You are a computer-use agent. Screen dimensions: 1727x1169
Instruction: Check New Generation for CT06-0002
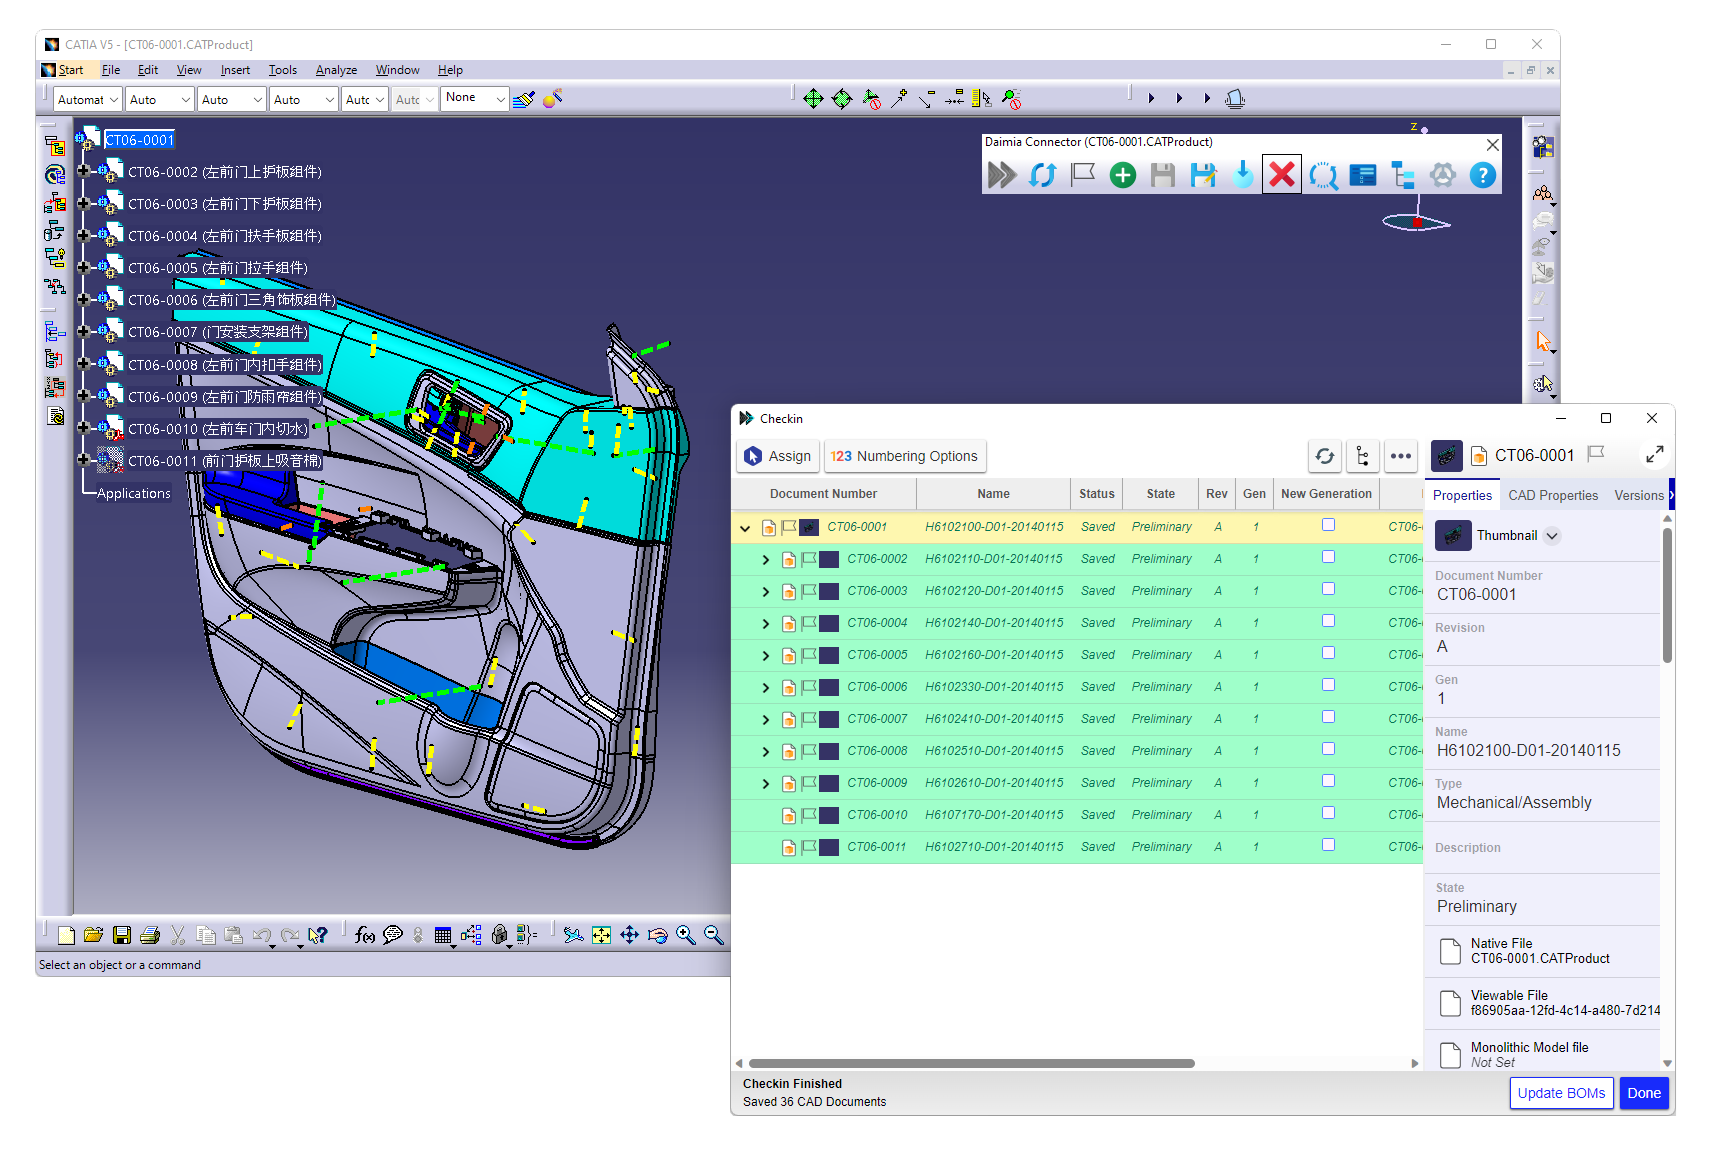point(1328,557)
